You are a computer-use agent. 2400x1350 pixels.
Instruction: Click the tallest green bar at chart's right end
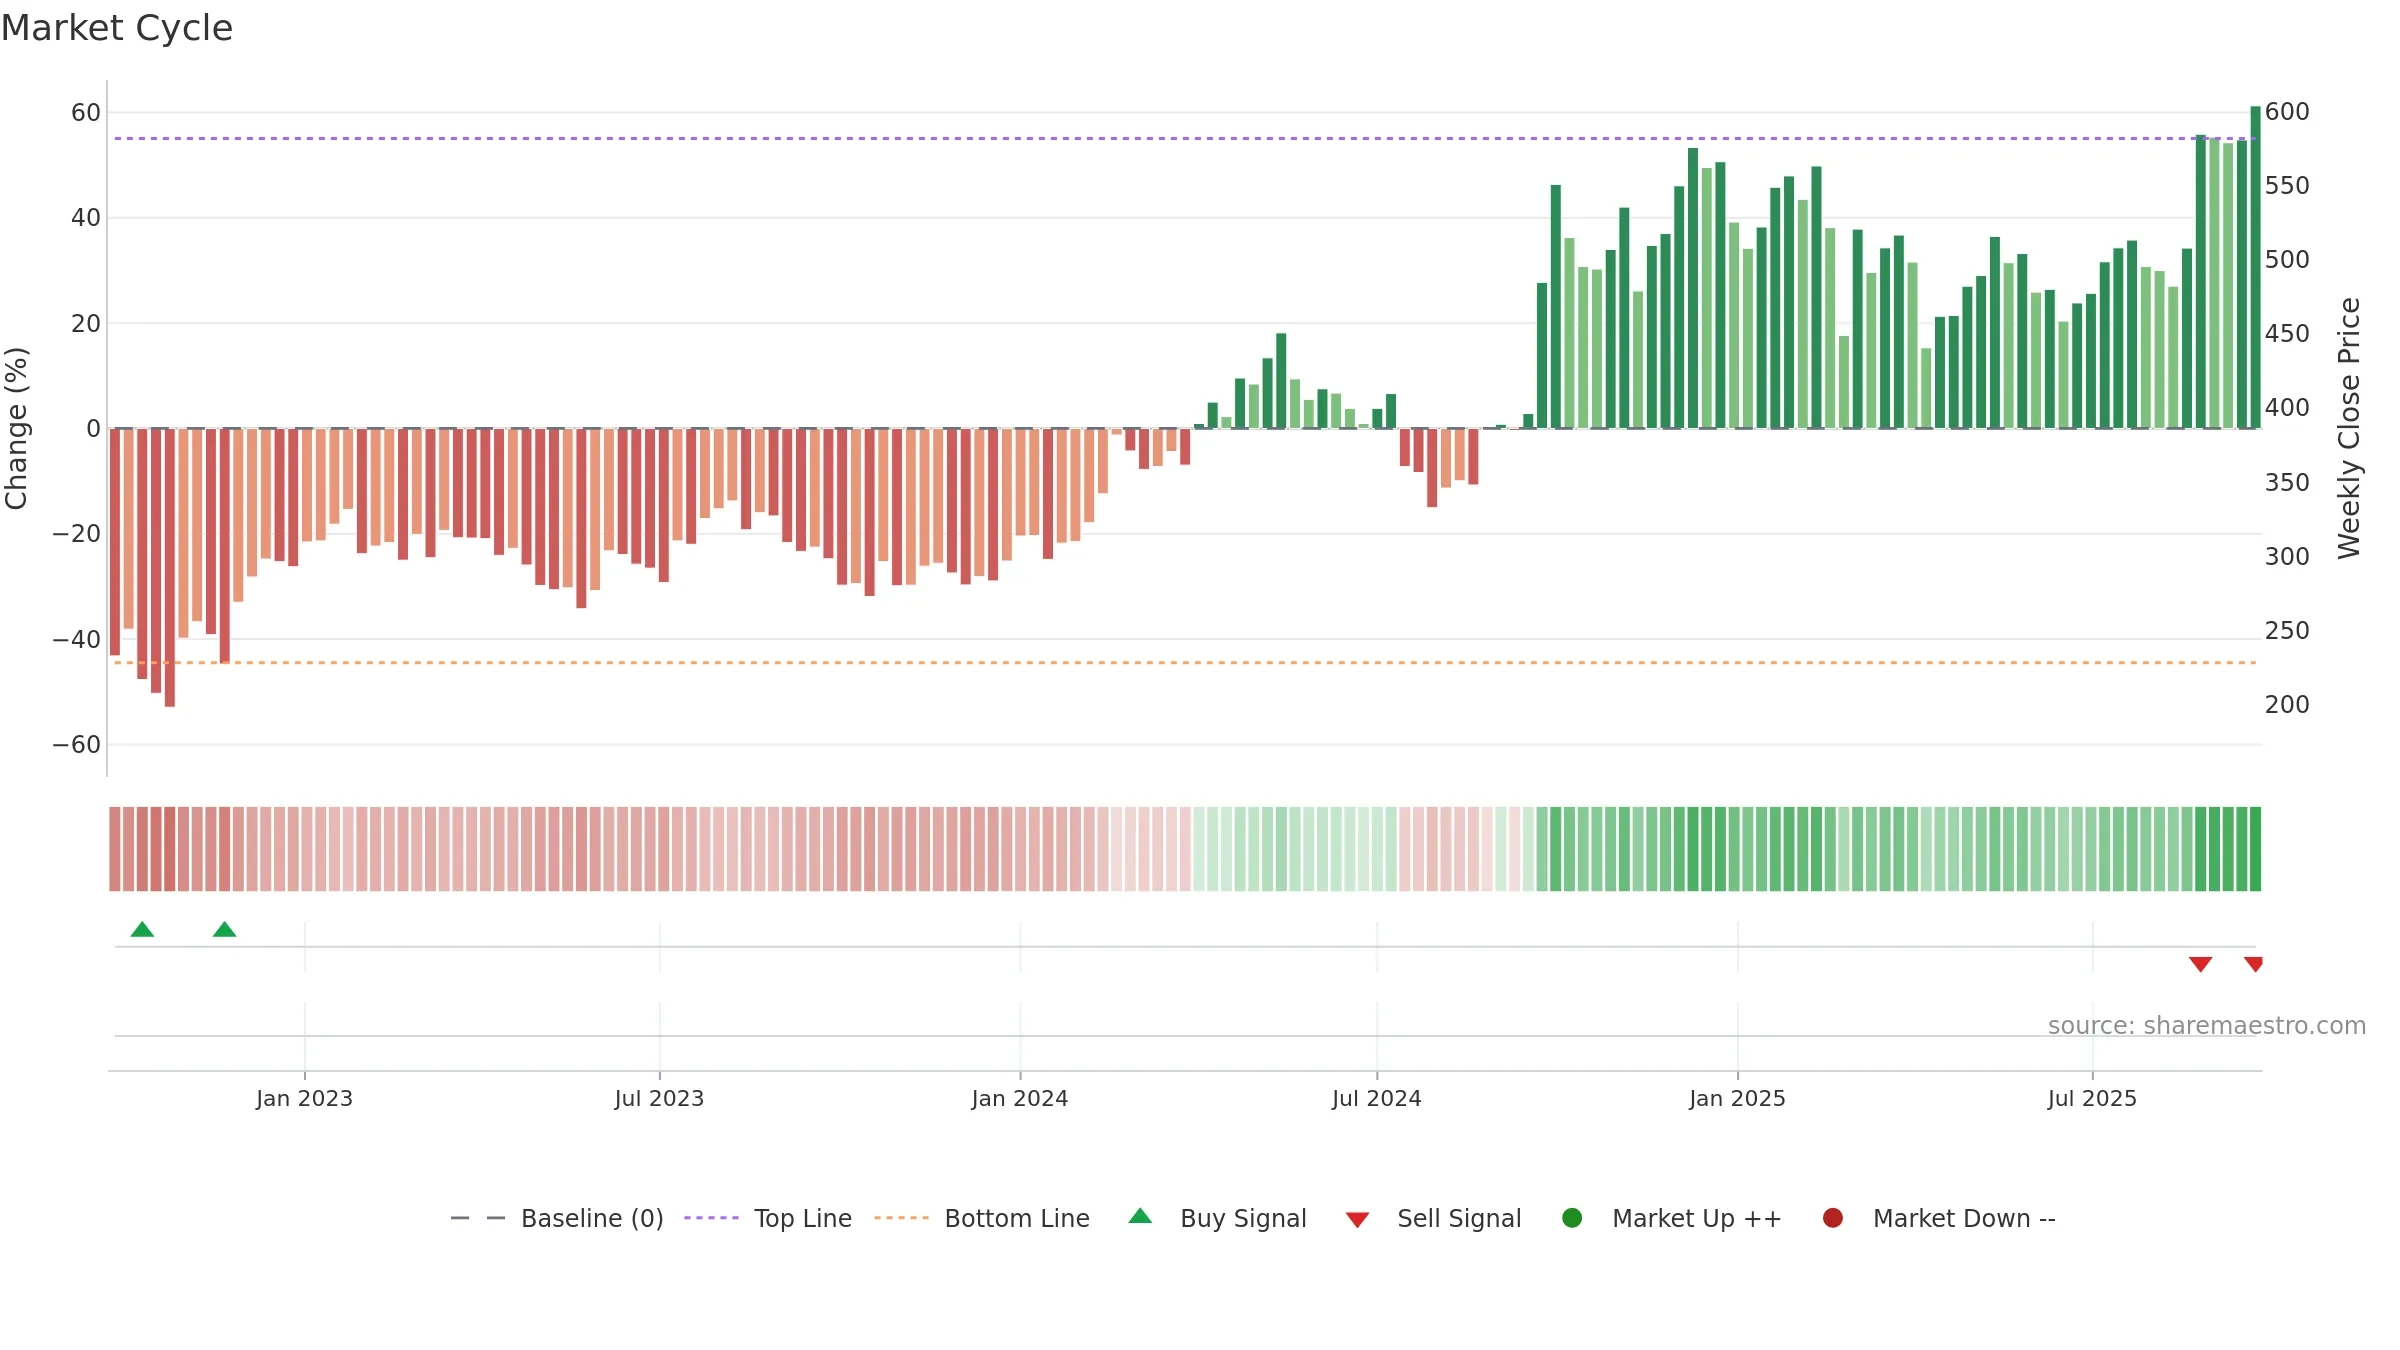tap(2255, 267)
